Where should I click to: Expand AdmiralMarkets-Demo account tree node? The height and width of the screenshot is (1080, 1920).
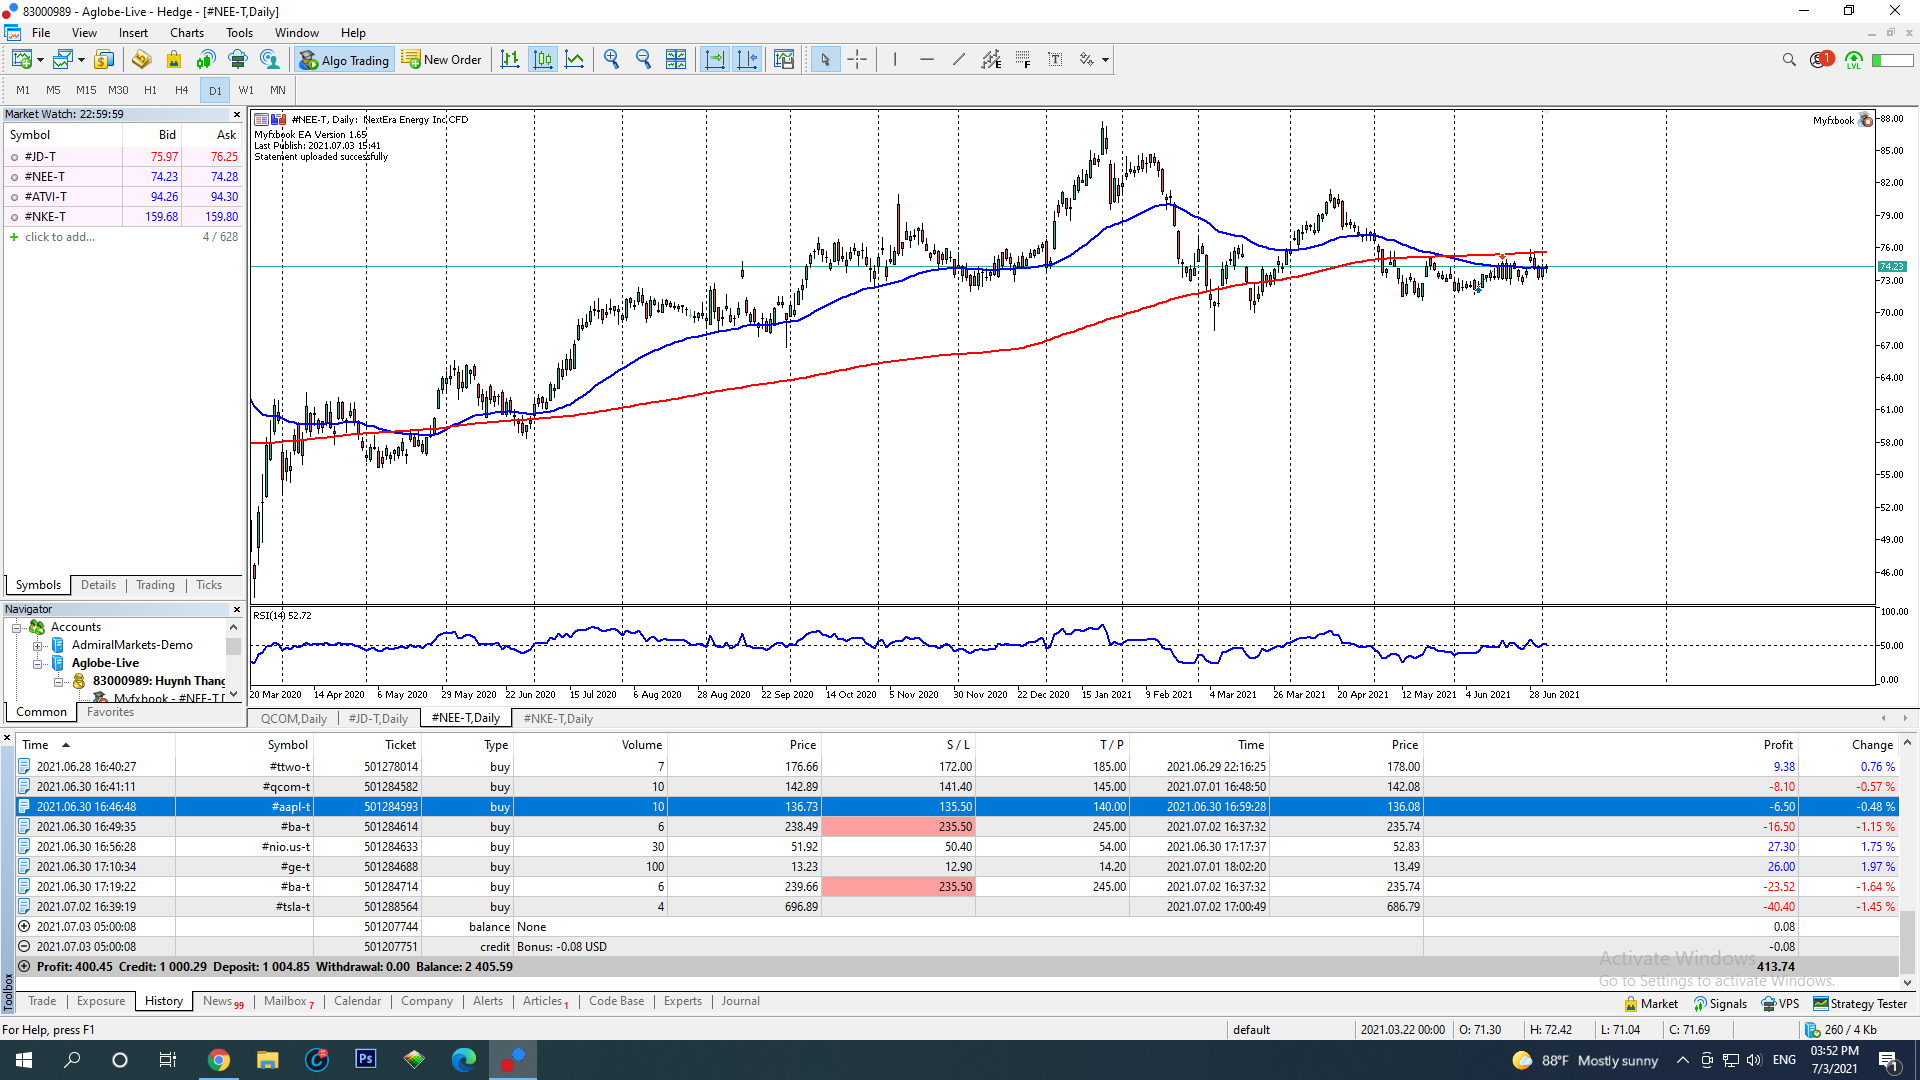[x=38, y=646]
